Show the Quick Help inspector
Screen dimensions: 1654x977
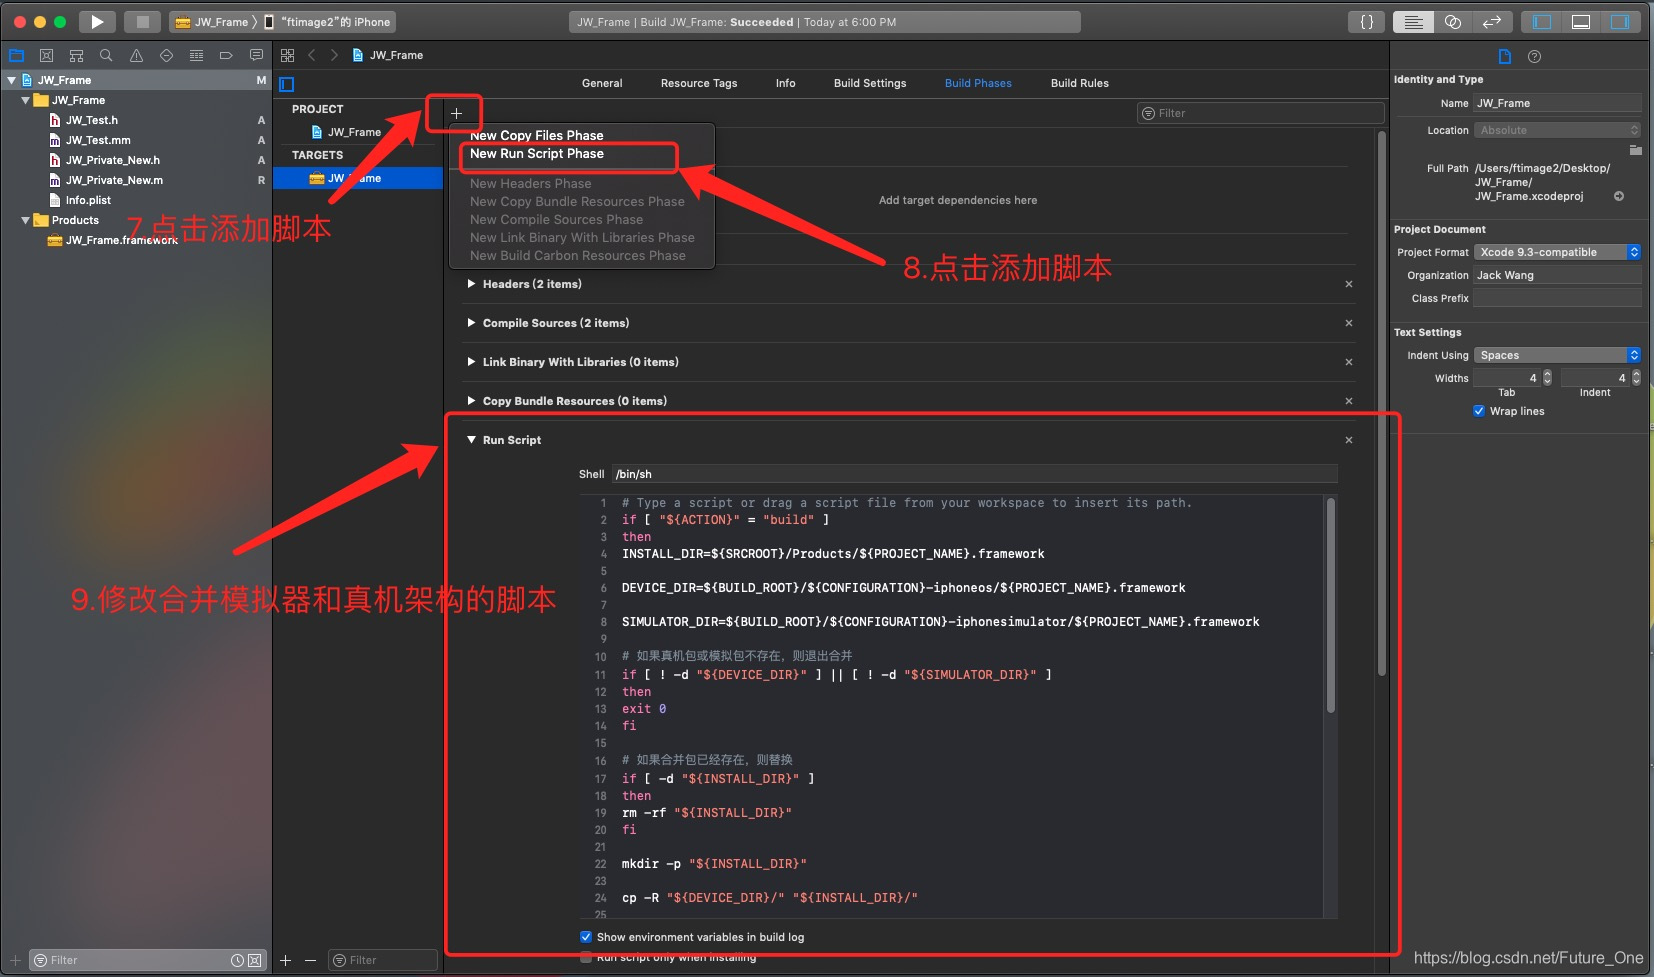pyautogui.click(x=1535, y=56)
